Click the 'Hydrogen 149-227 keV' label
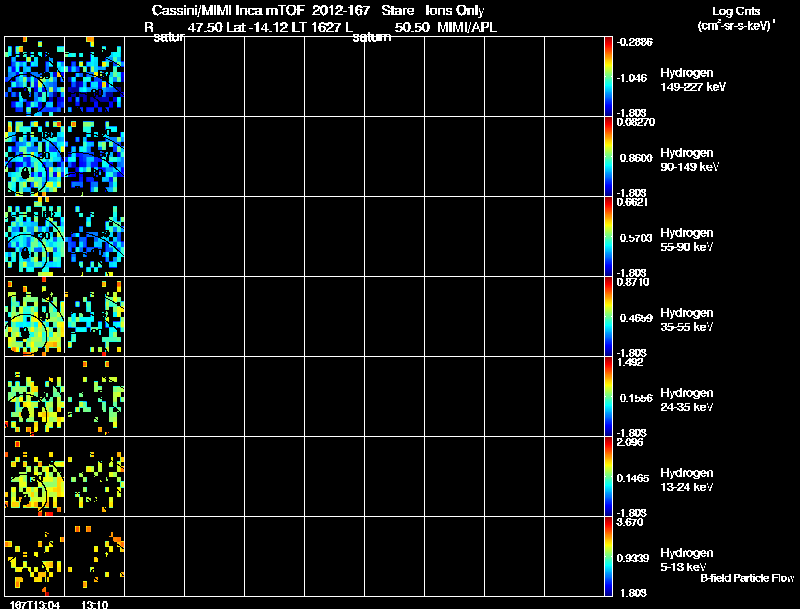This screenshot has height=609, width=800. point(692,80)
